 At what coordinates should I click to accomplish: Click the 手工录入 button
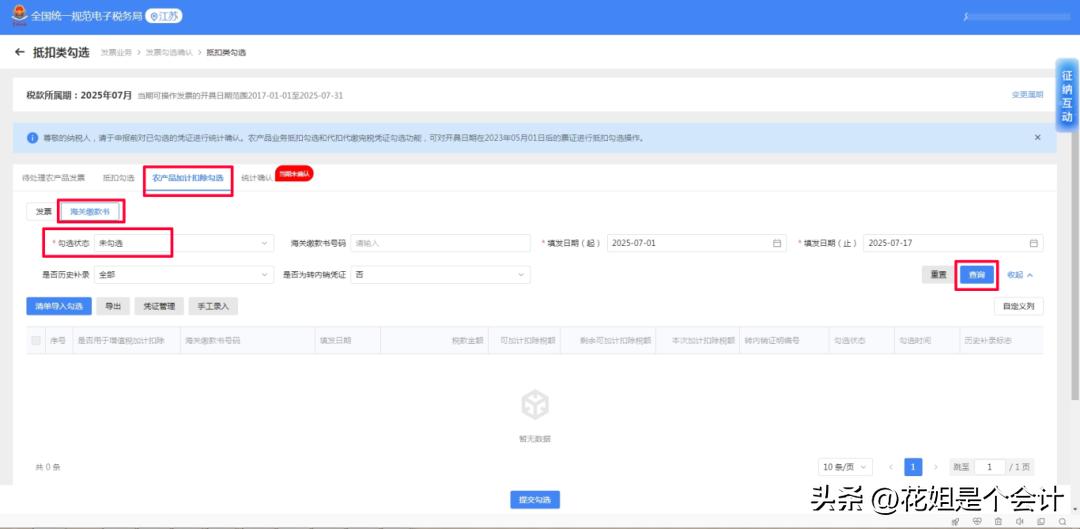click(x=214, y=307)
